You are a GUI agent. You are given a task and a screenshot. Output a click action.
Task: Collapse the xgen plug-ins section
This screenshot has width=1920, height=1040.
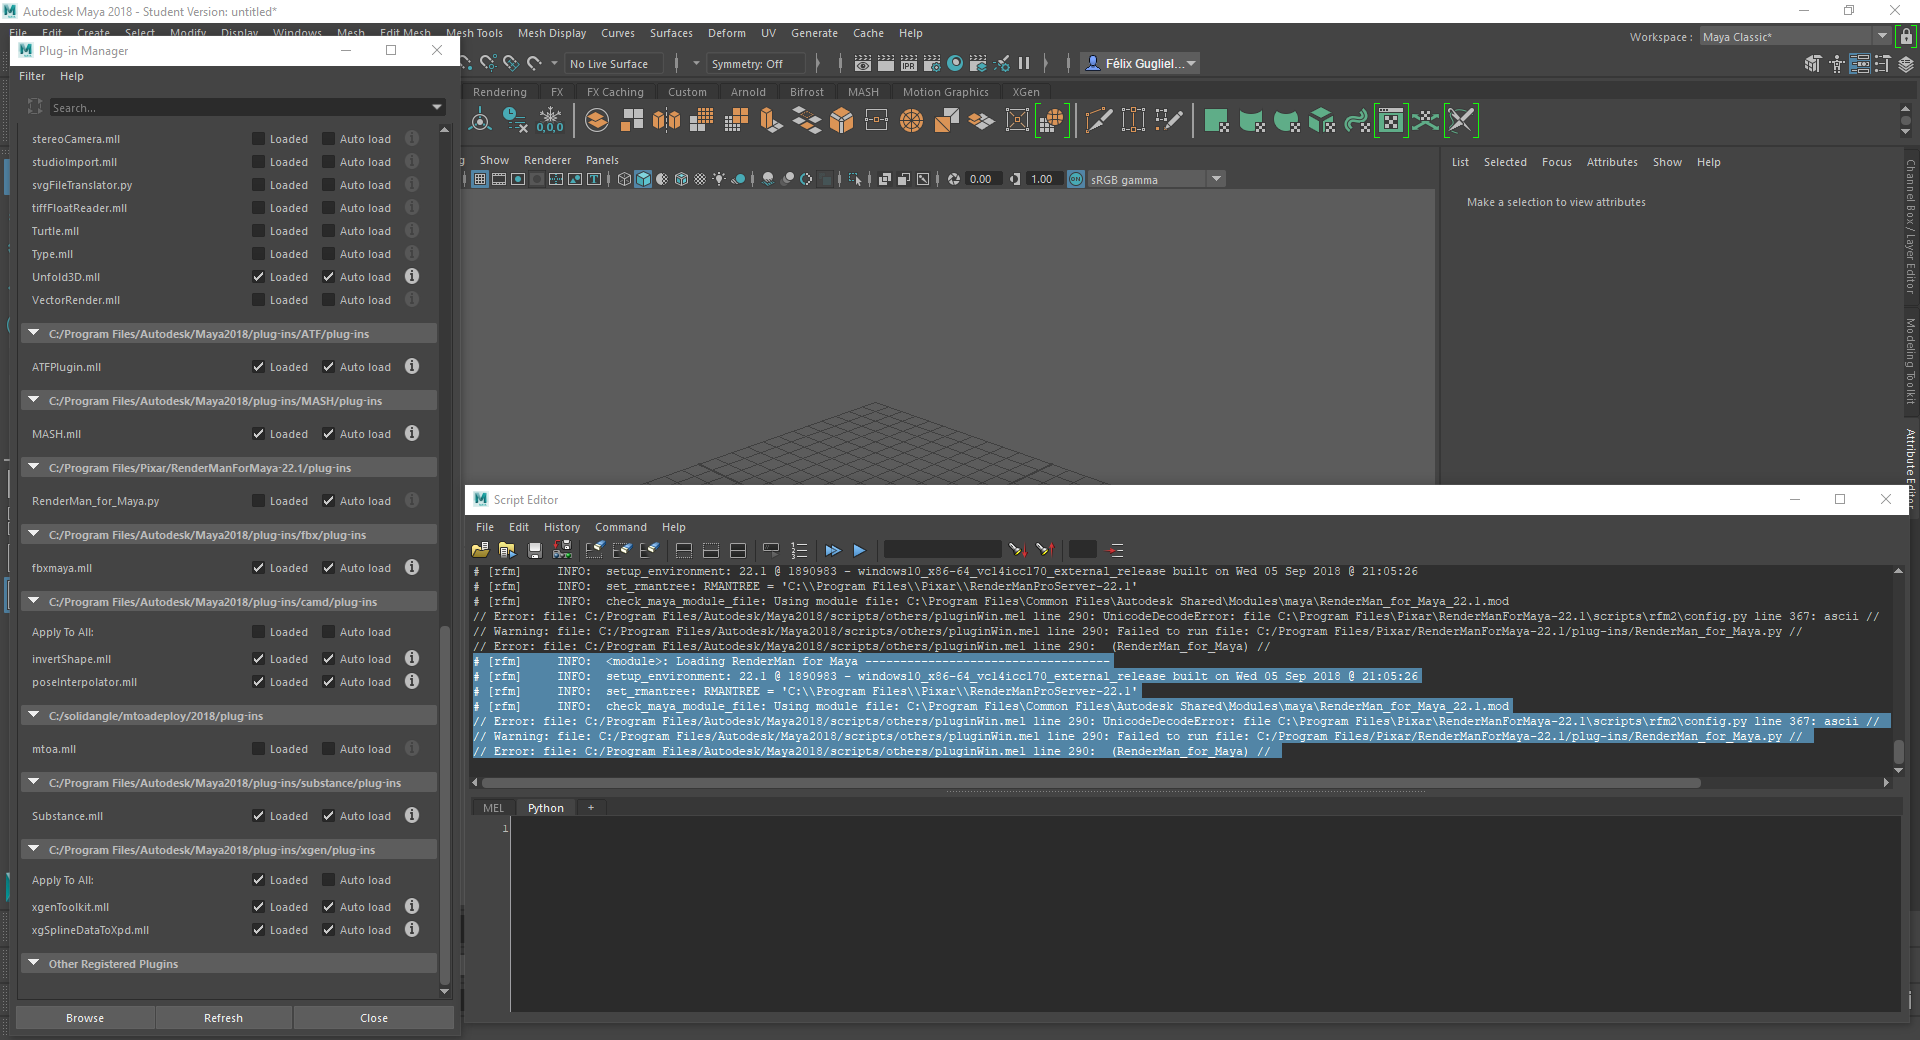coord(31,849)
